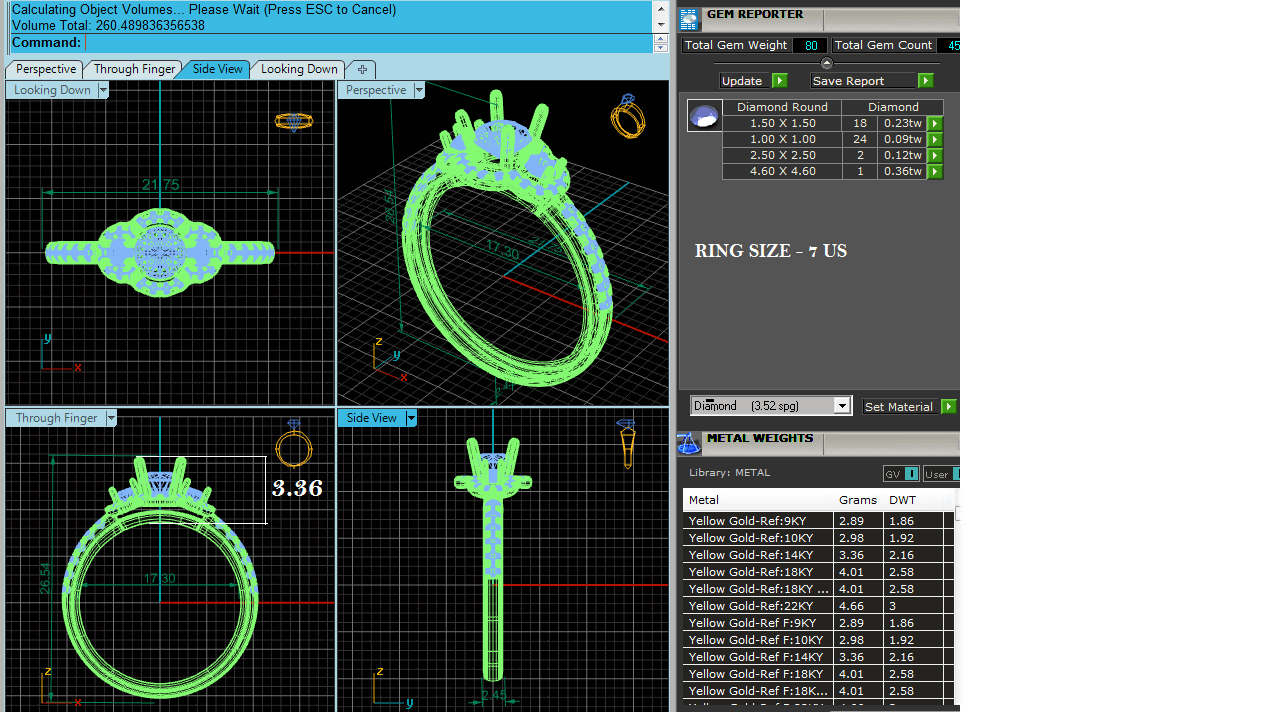Open the Diamond material dropdown

842,406
